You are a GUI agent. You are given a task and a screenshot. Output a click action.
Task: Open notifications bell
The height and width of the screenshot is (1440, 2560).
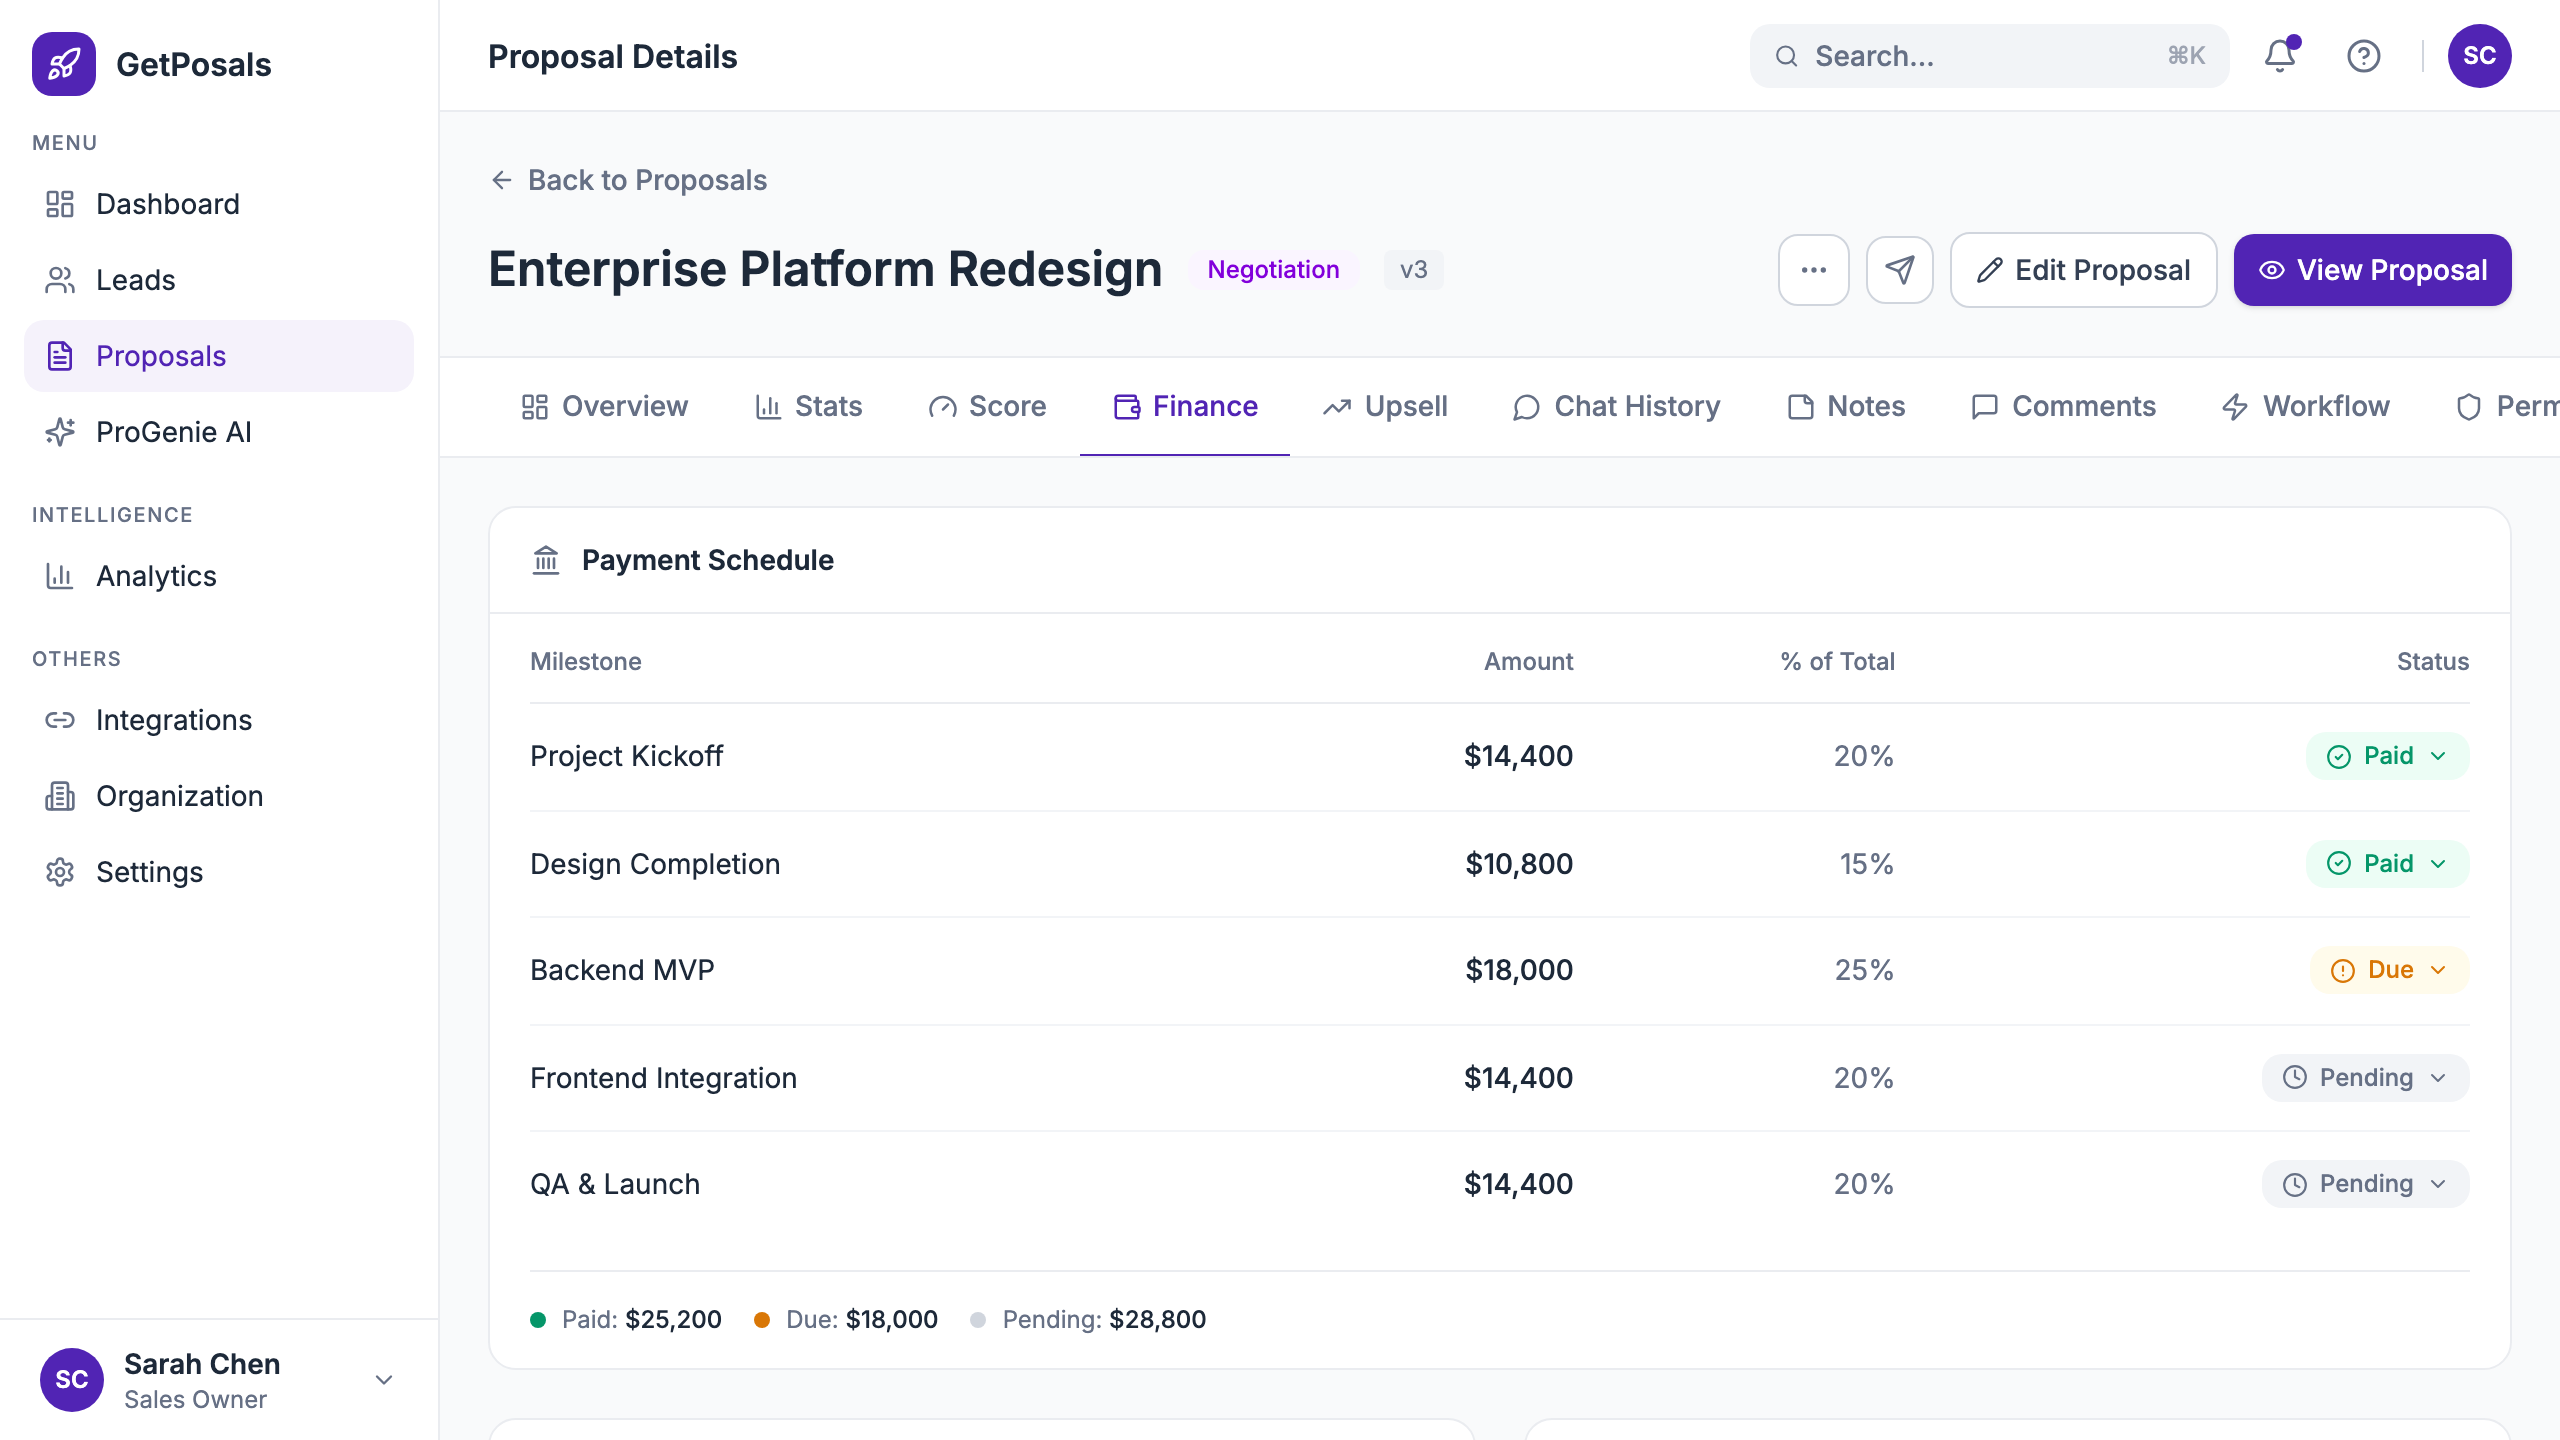[x=2280, y=56]
